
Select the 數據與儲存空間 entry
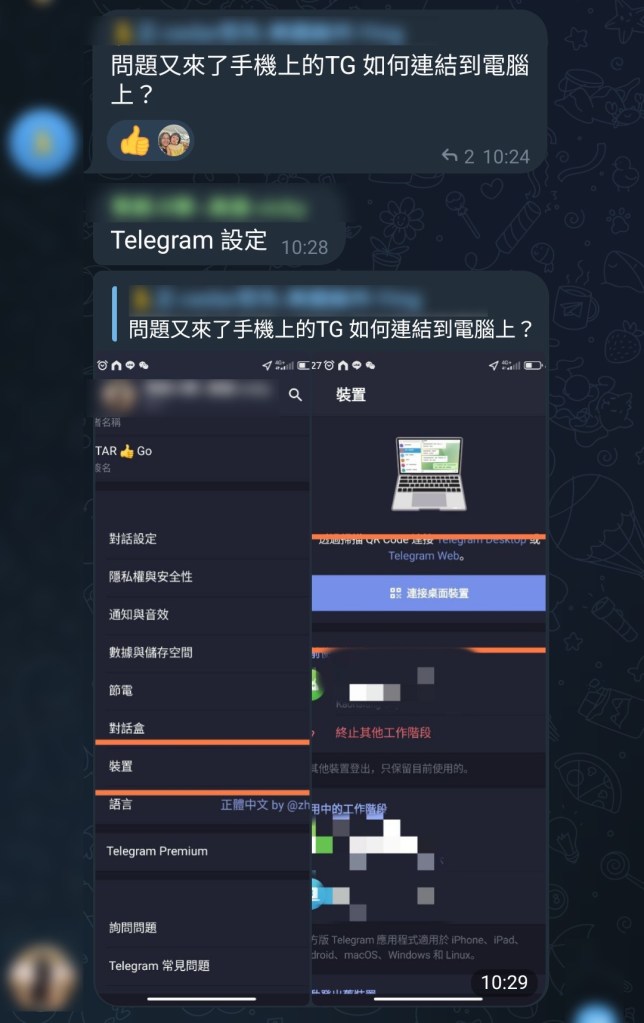pos(202,652)
